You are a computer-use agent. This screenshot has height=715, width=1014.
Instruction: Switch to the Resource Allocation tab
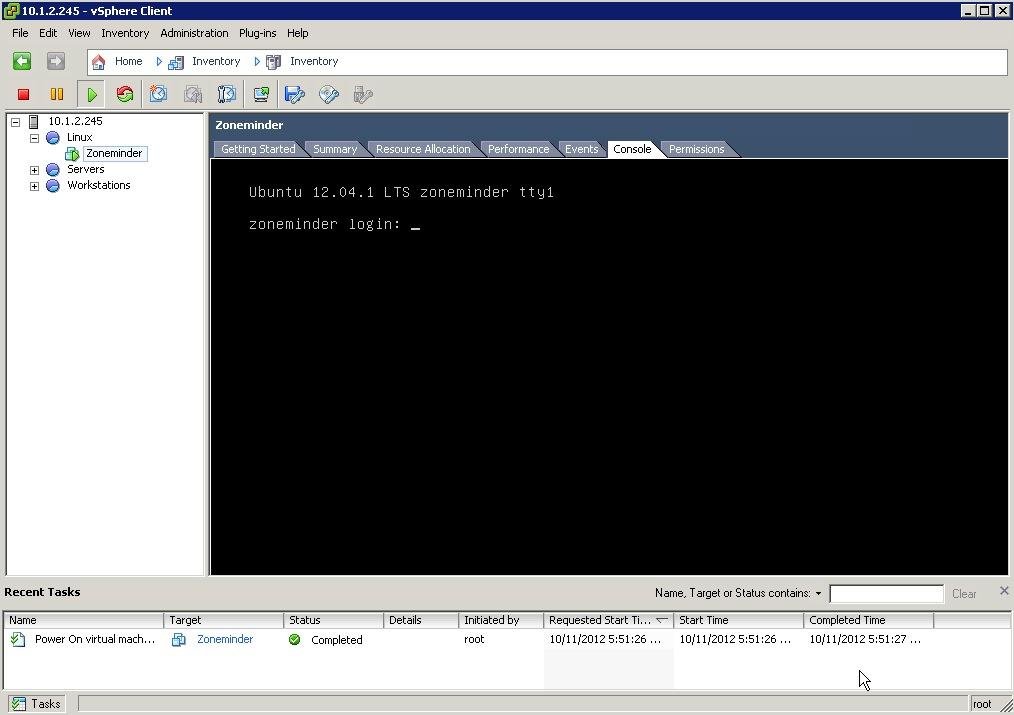tap(423, 149)
